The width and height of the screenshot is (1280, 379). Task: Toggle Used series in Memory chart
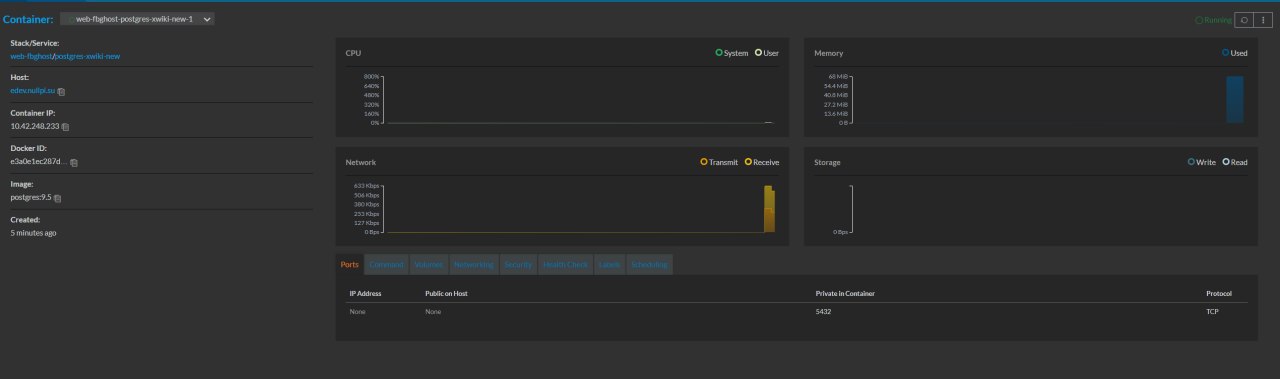pos(1235,53)
